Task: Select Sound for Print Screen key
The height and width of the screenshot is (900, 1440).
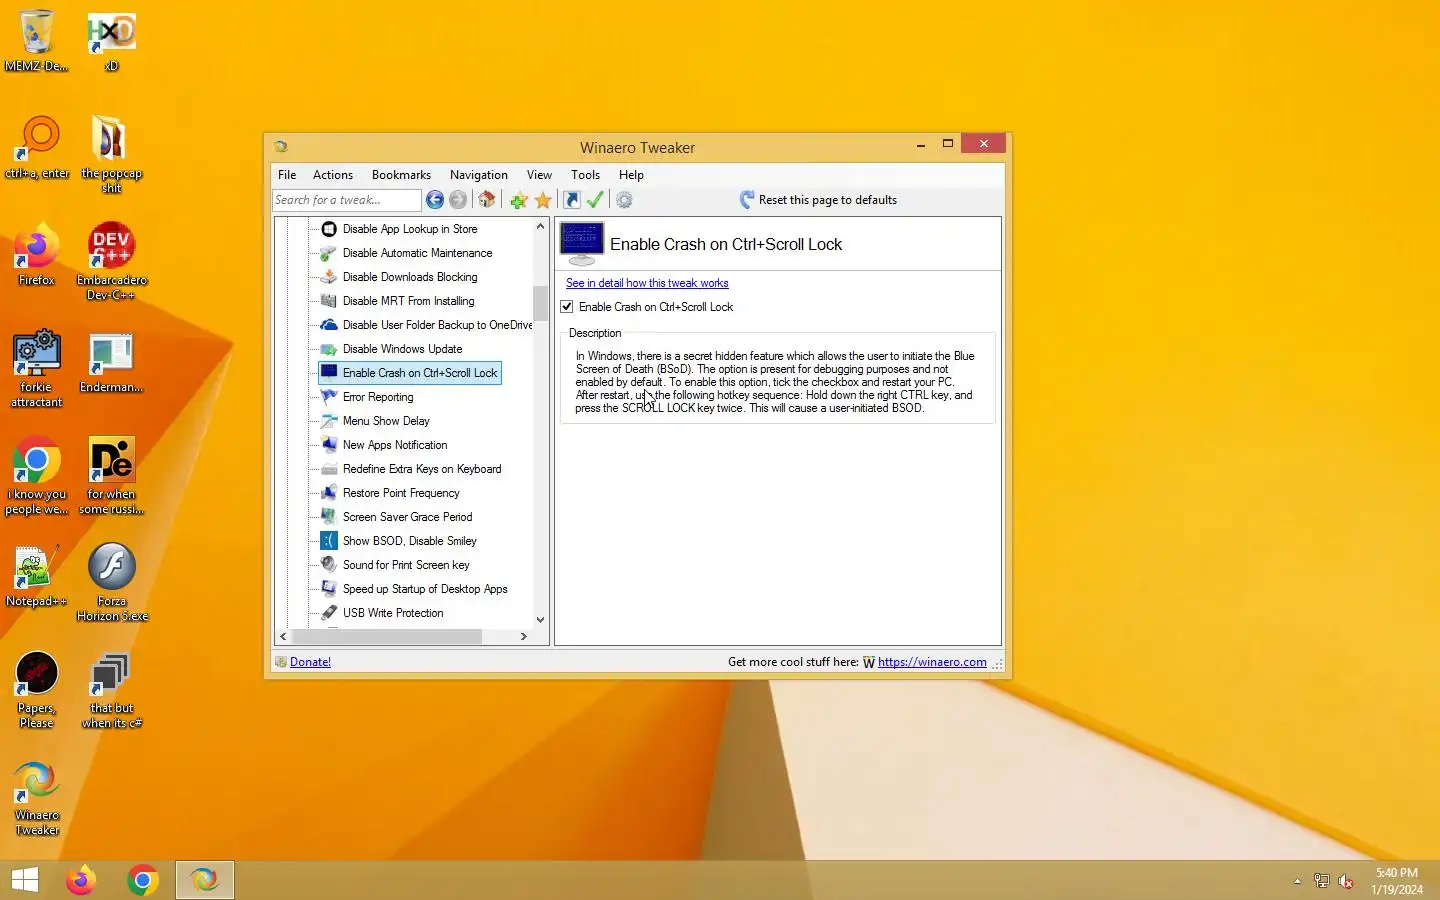Action: (406, 565)
